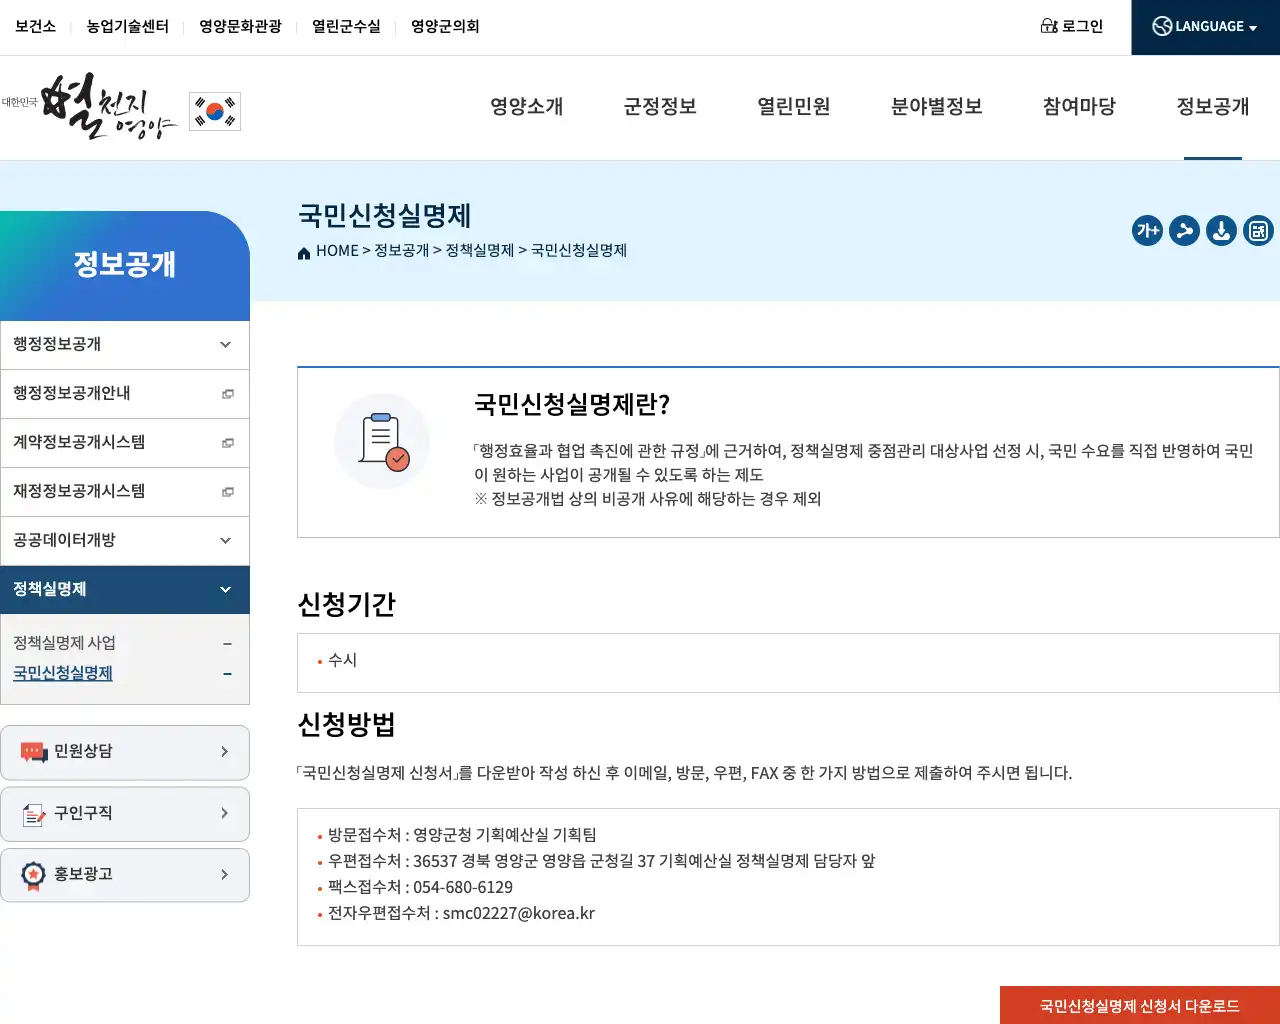Open the 참여마당 main menu
Screen dimensions: 1280x1024
pos(1080,107)
